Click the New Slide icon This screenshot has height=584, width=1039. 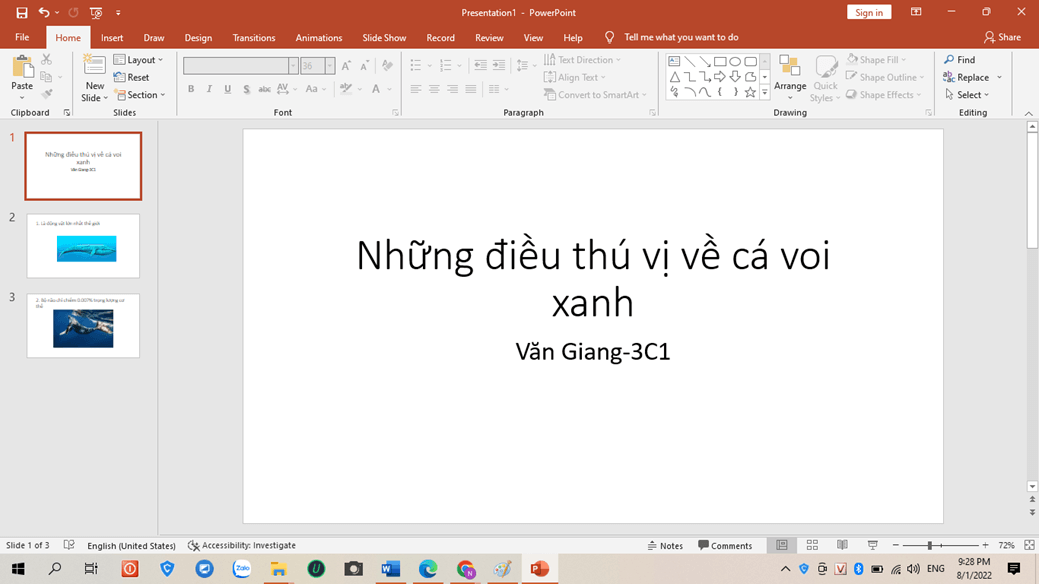(x=94, y=68)
